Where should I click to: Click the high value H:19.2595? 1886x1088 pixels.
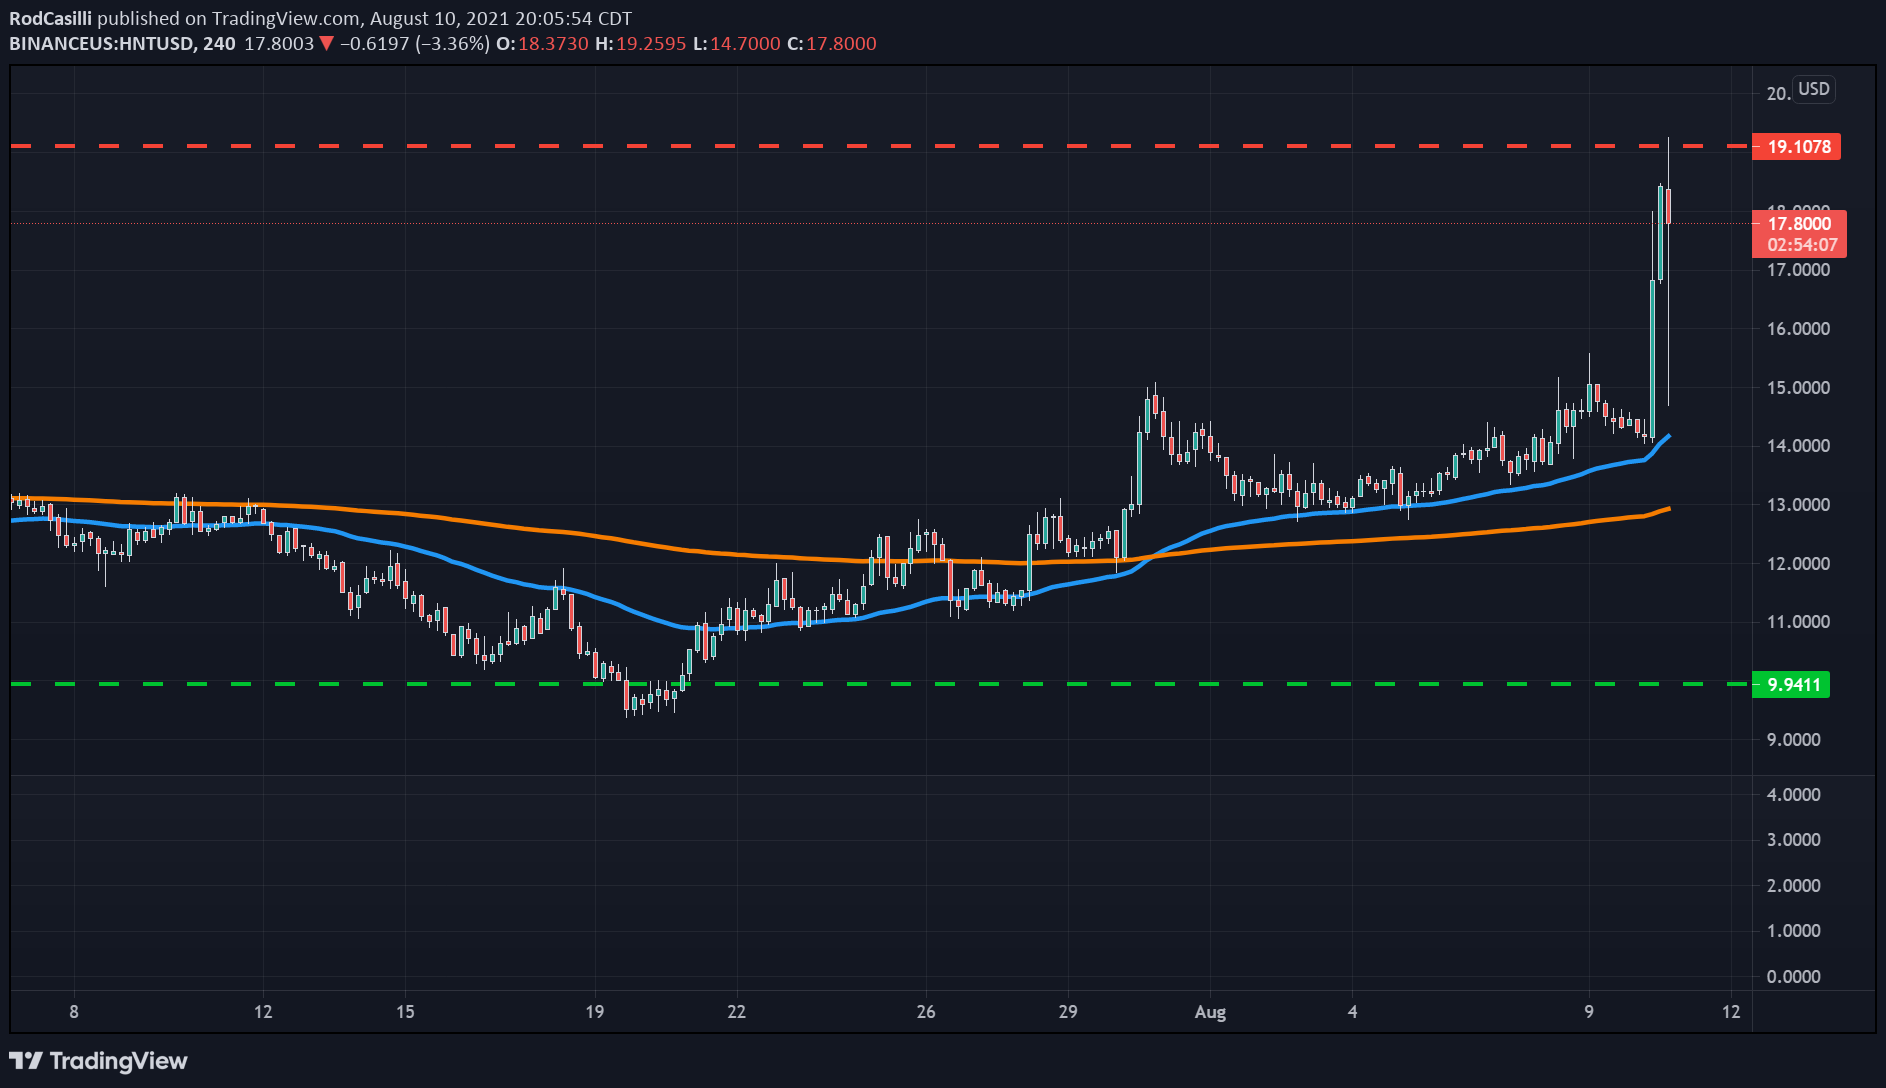(x=640, y=44)
